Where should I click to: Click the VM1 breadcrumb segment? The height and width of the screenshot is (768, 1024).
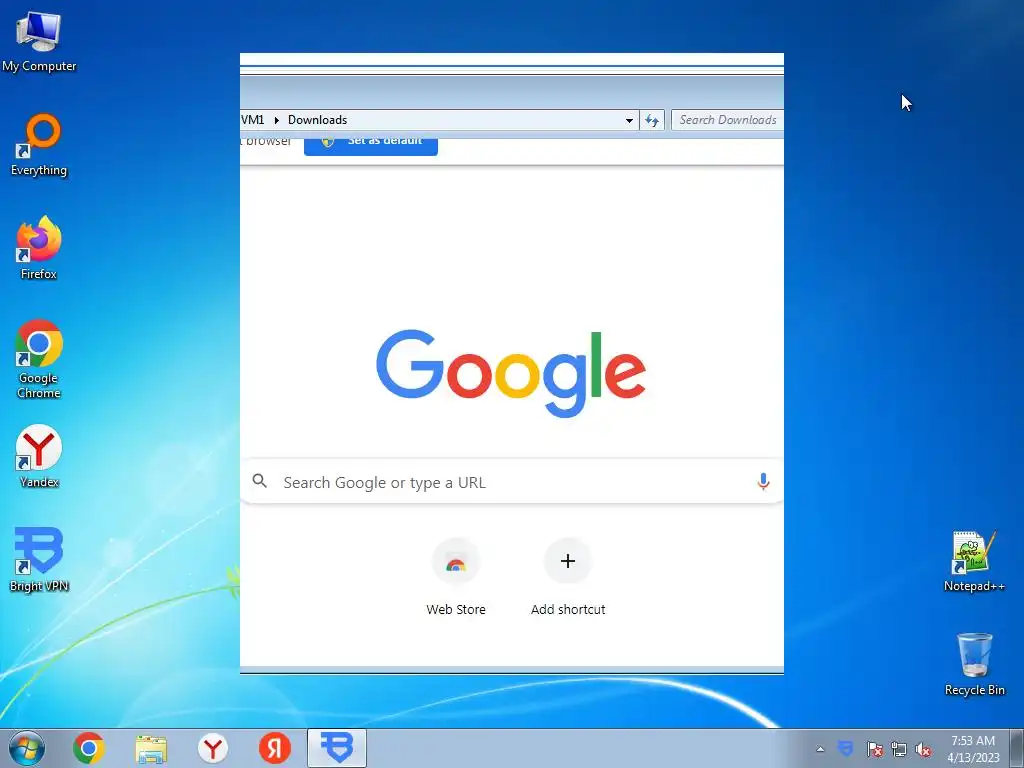[253, 120]
